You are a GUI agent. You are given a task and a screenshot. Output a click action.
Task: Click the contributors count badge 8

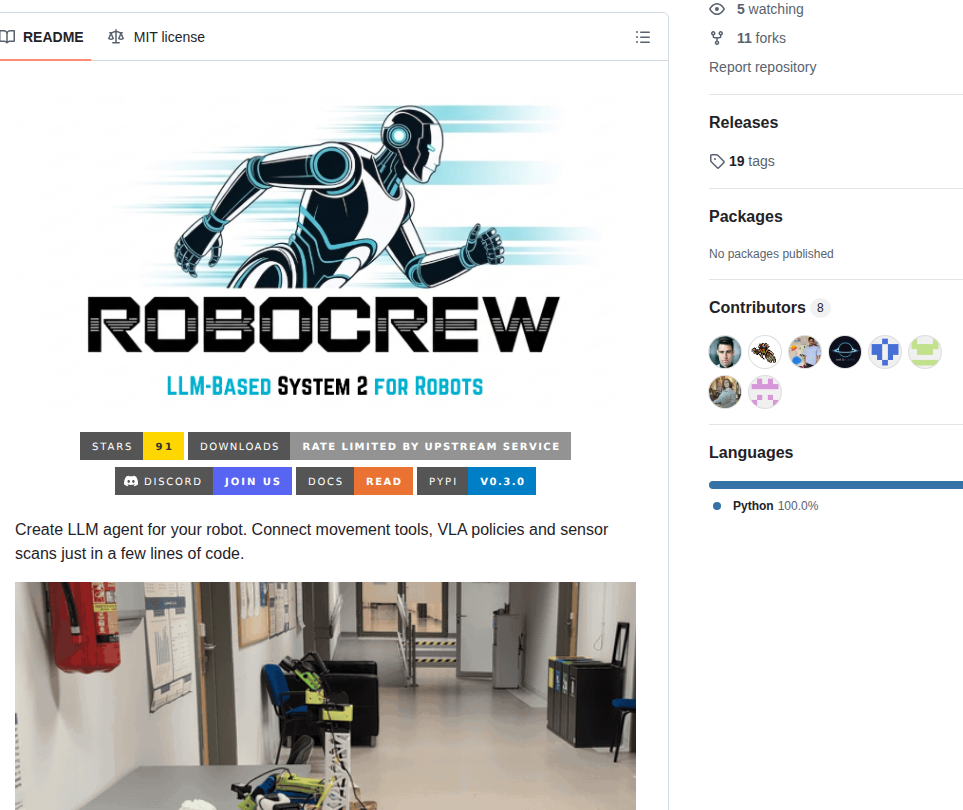tap(820, 308)
